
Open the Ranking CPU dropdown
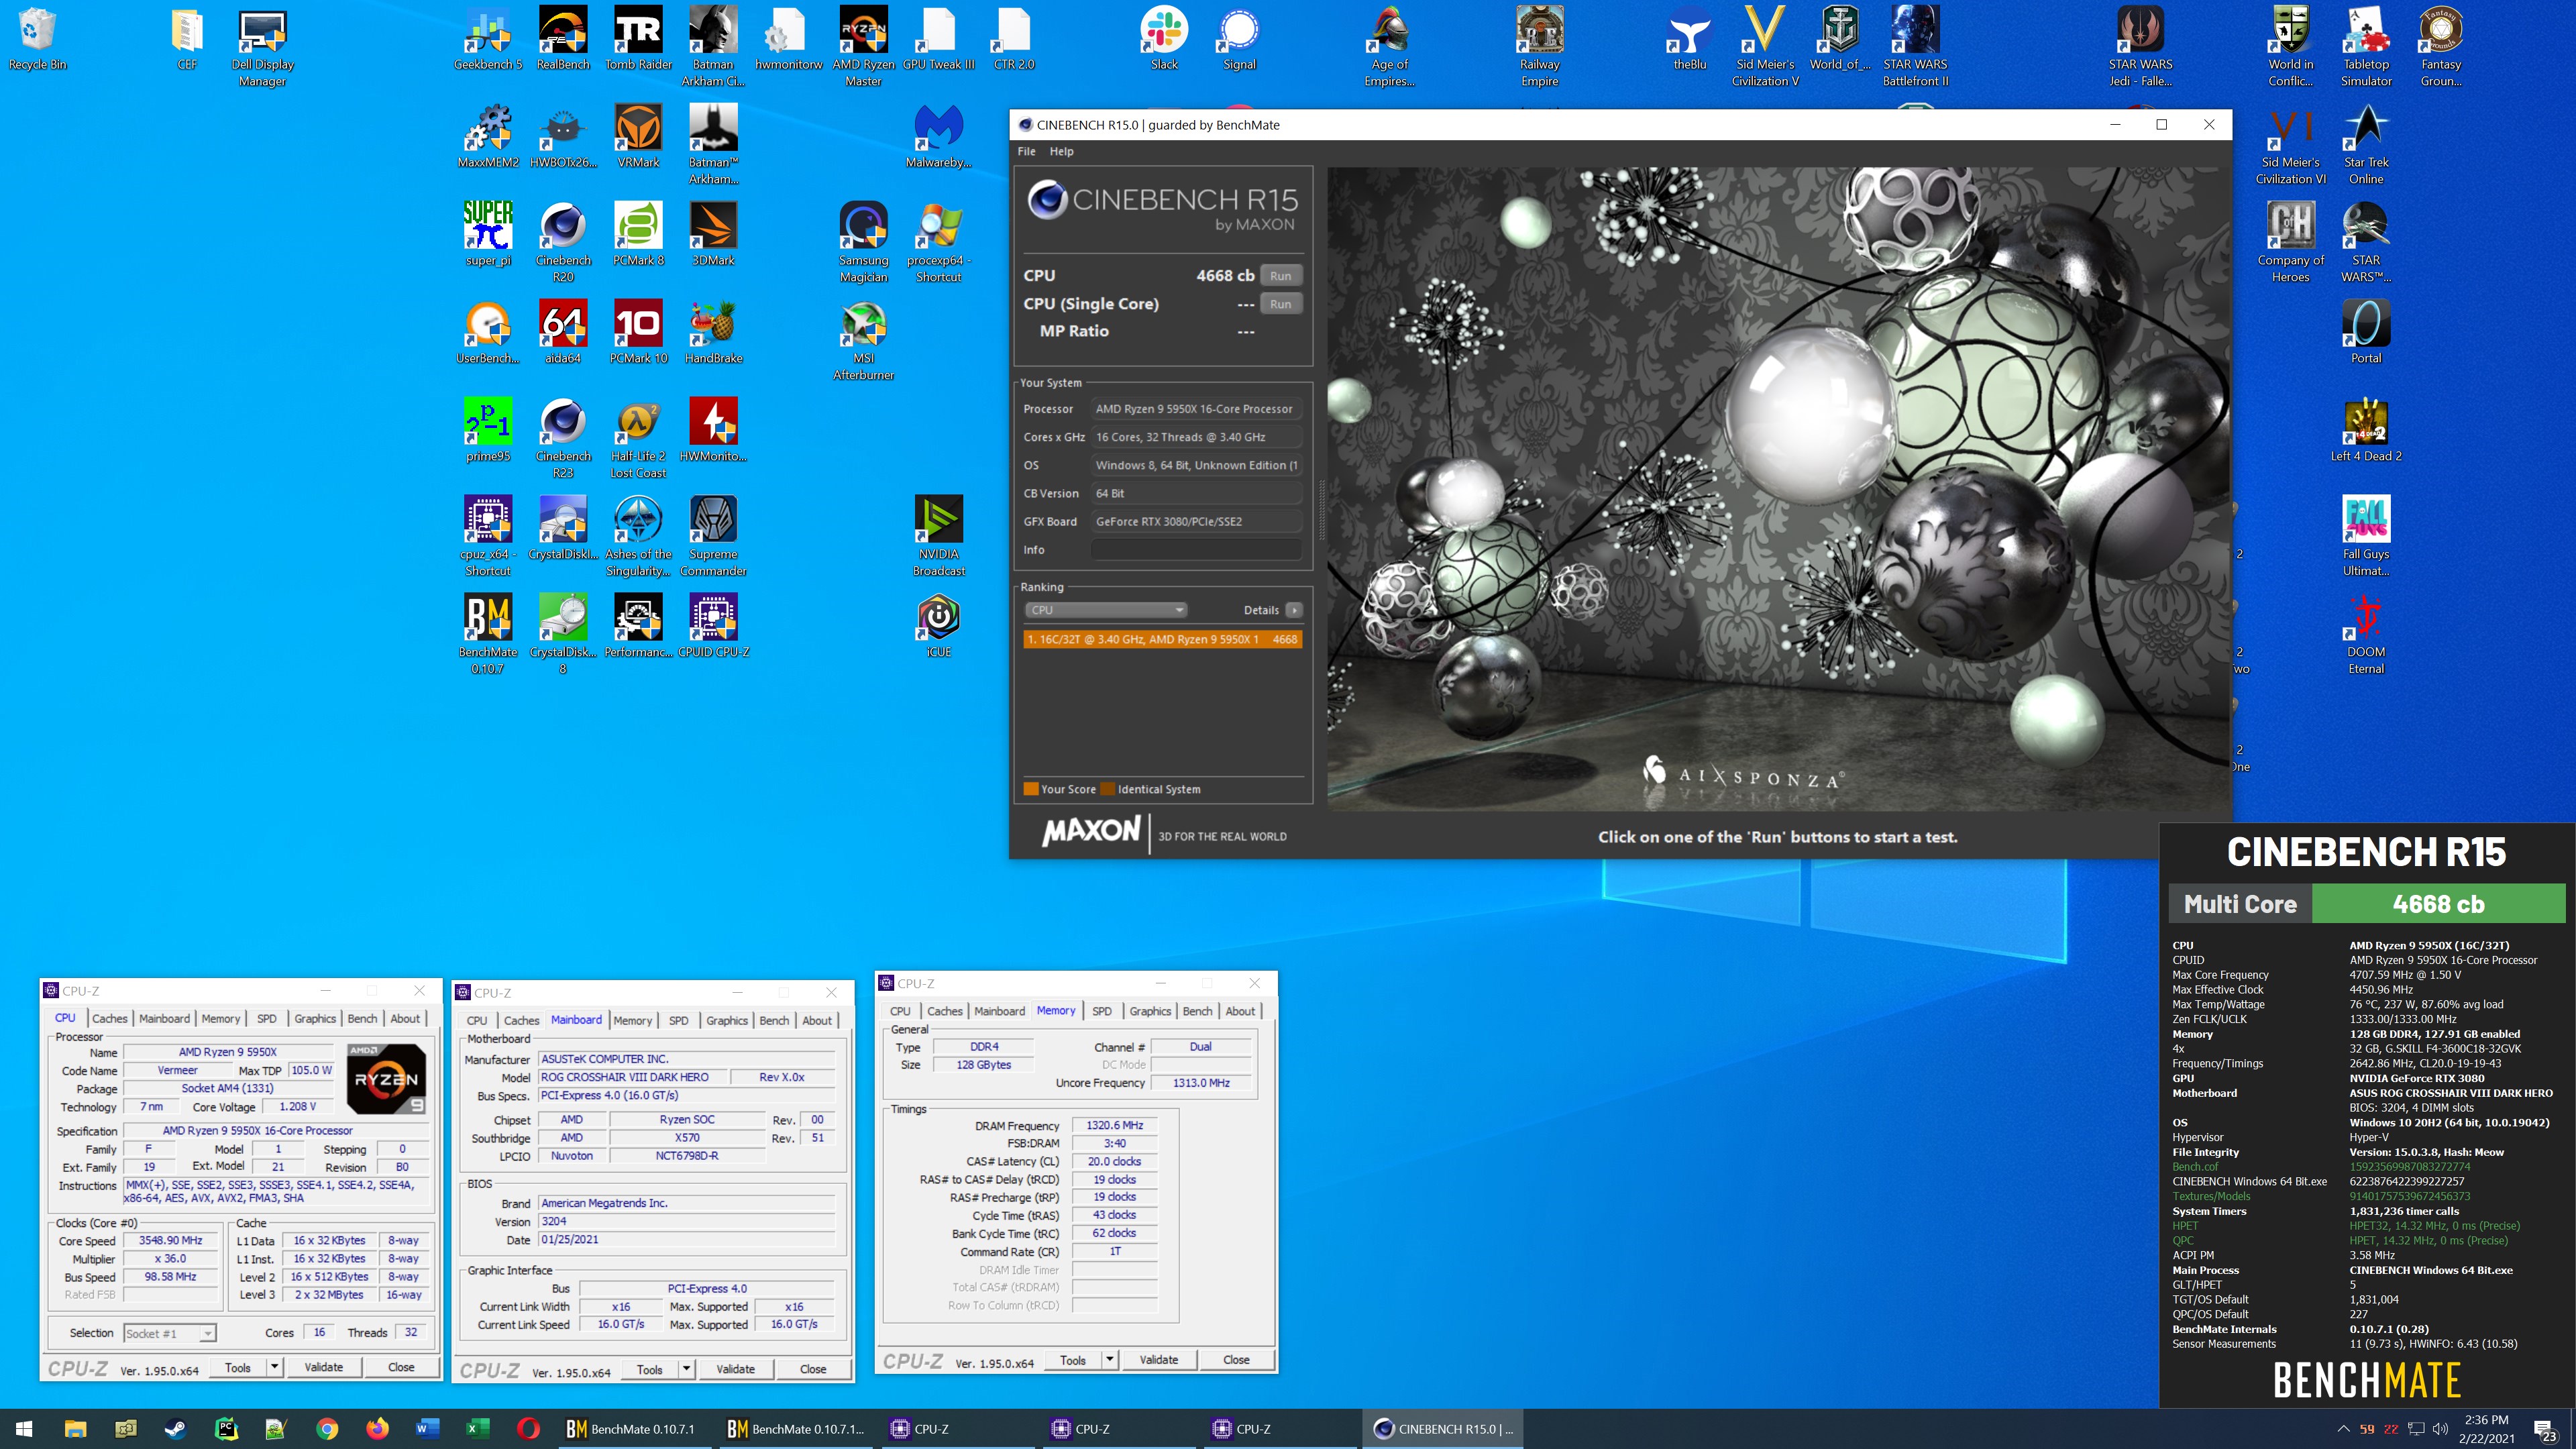click(x=1105, y=610)
